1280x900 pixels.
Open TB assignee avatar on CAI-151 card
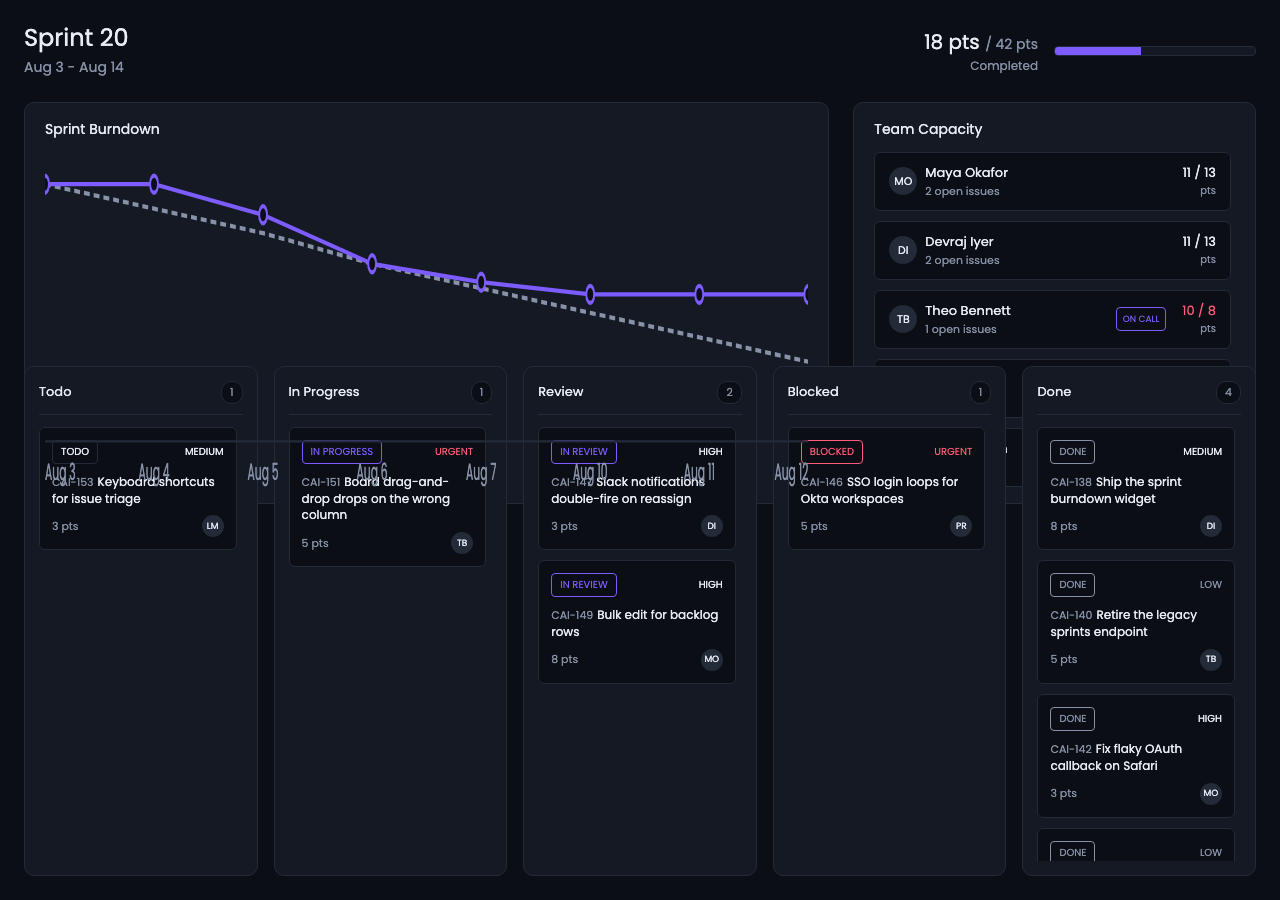[462, 543]
